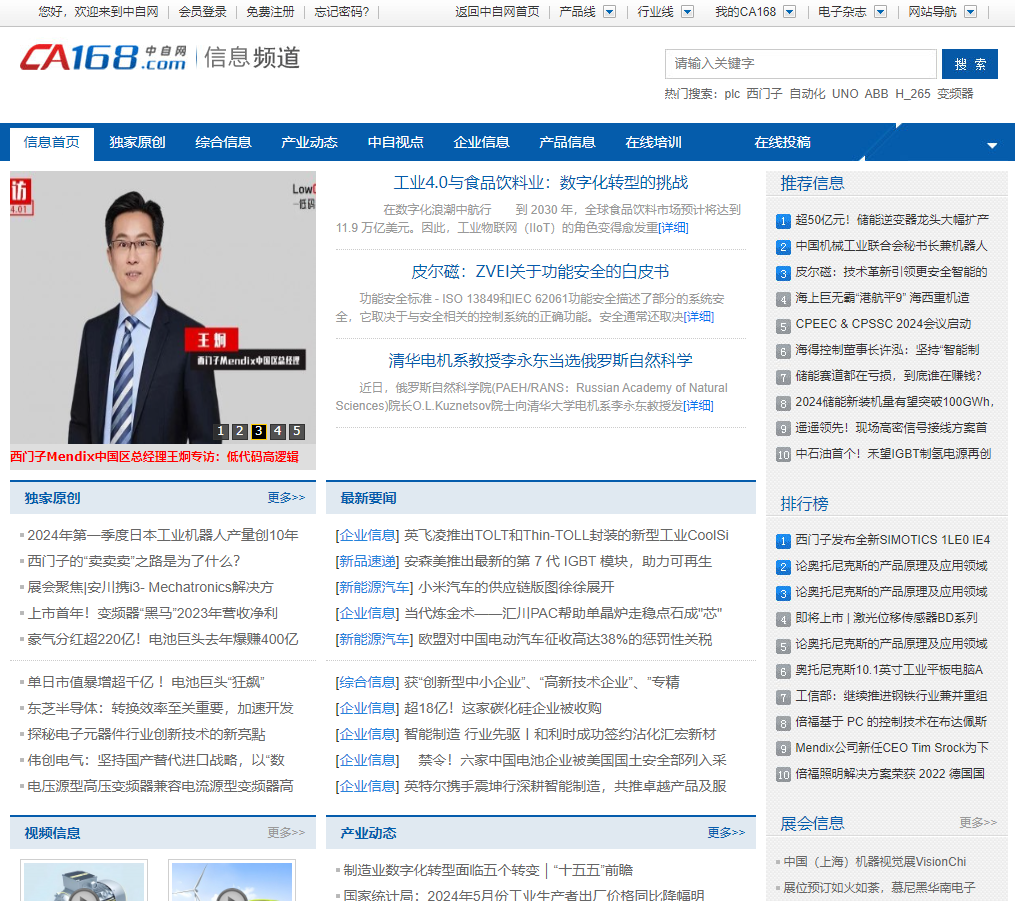Open headline 皮尔磁：ZVEI关于功能安全的白皮书

tap(541, 272)
